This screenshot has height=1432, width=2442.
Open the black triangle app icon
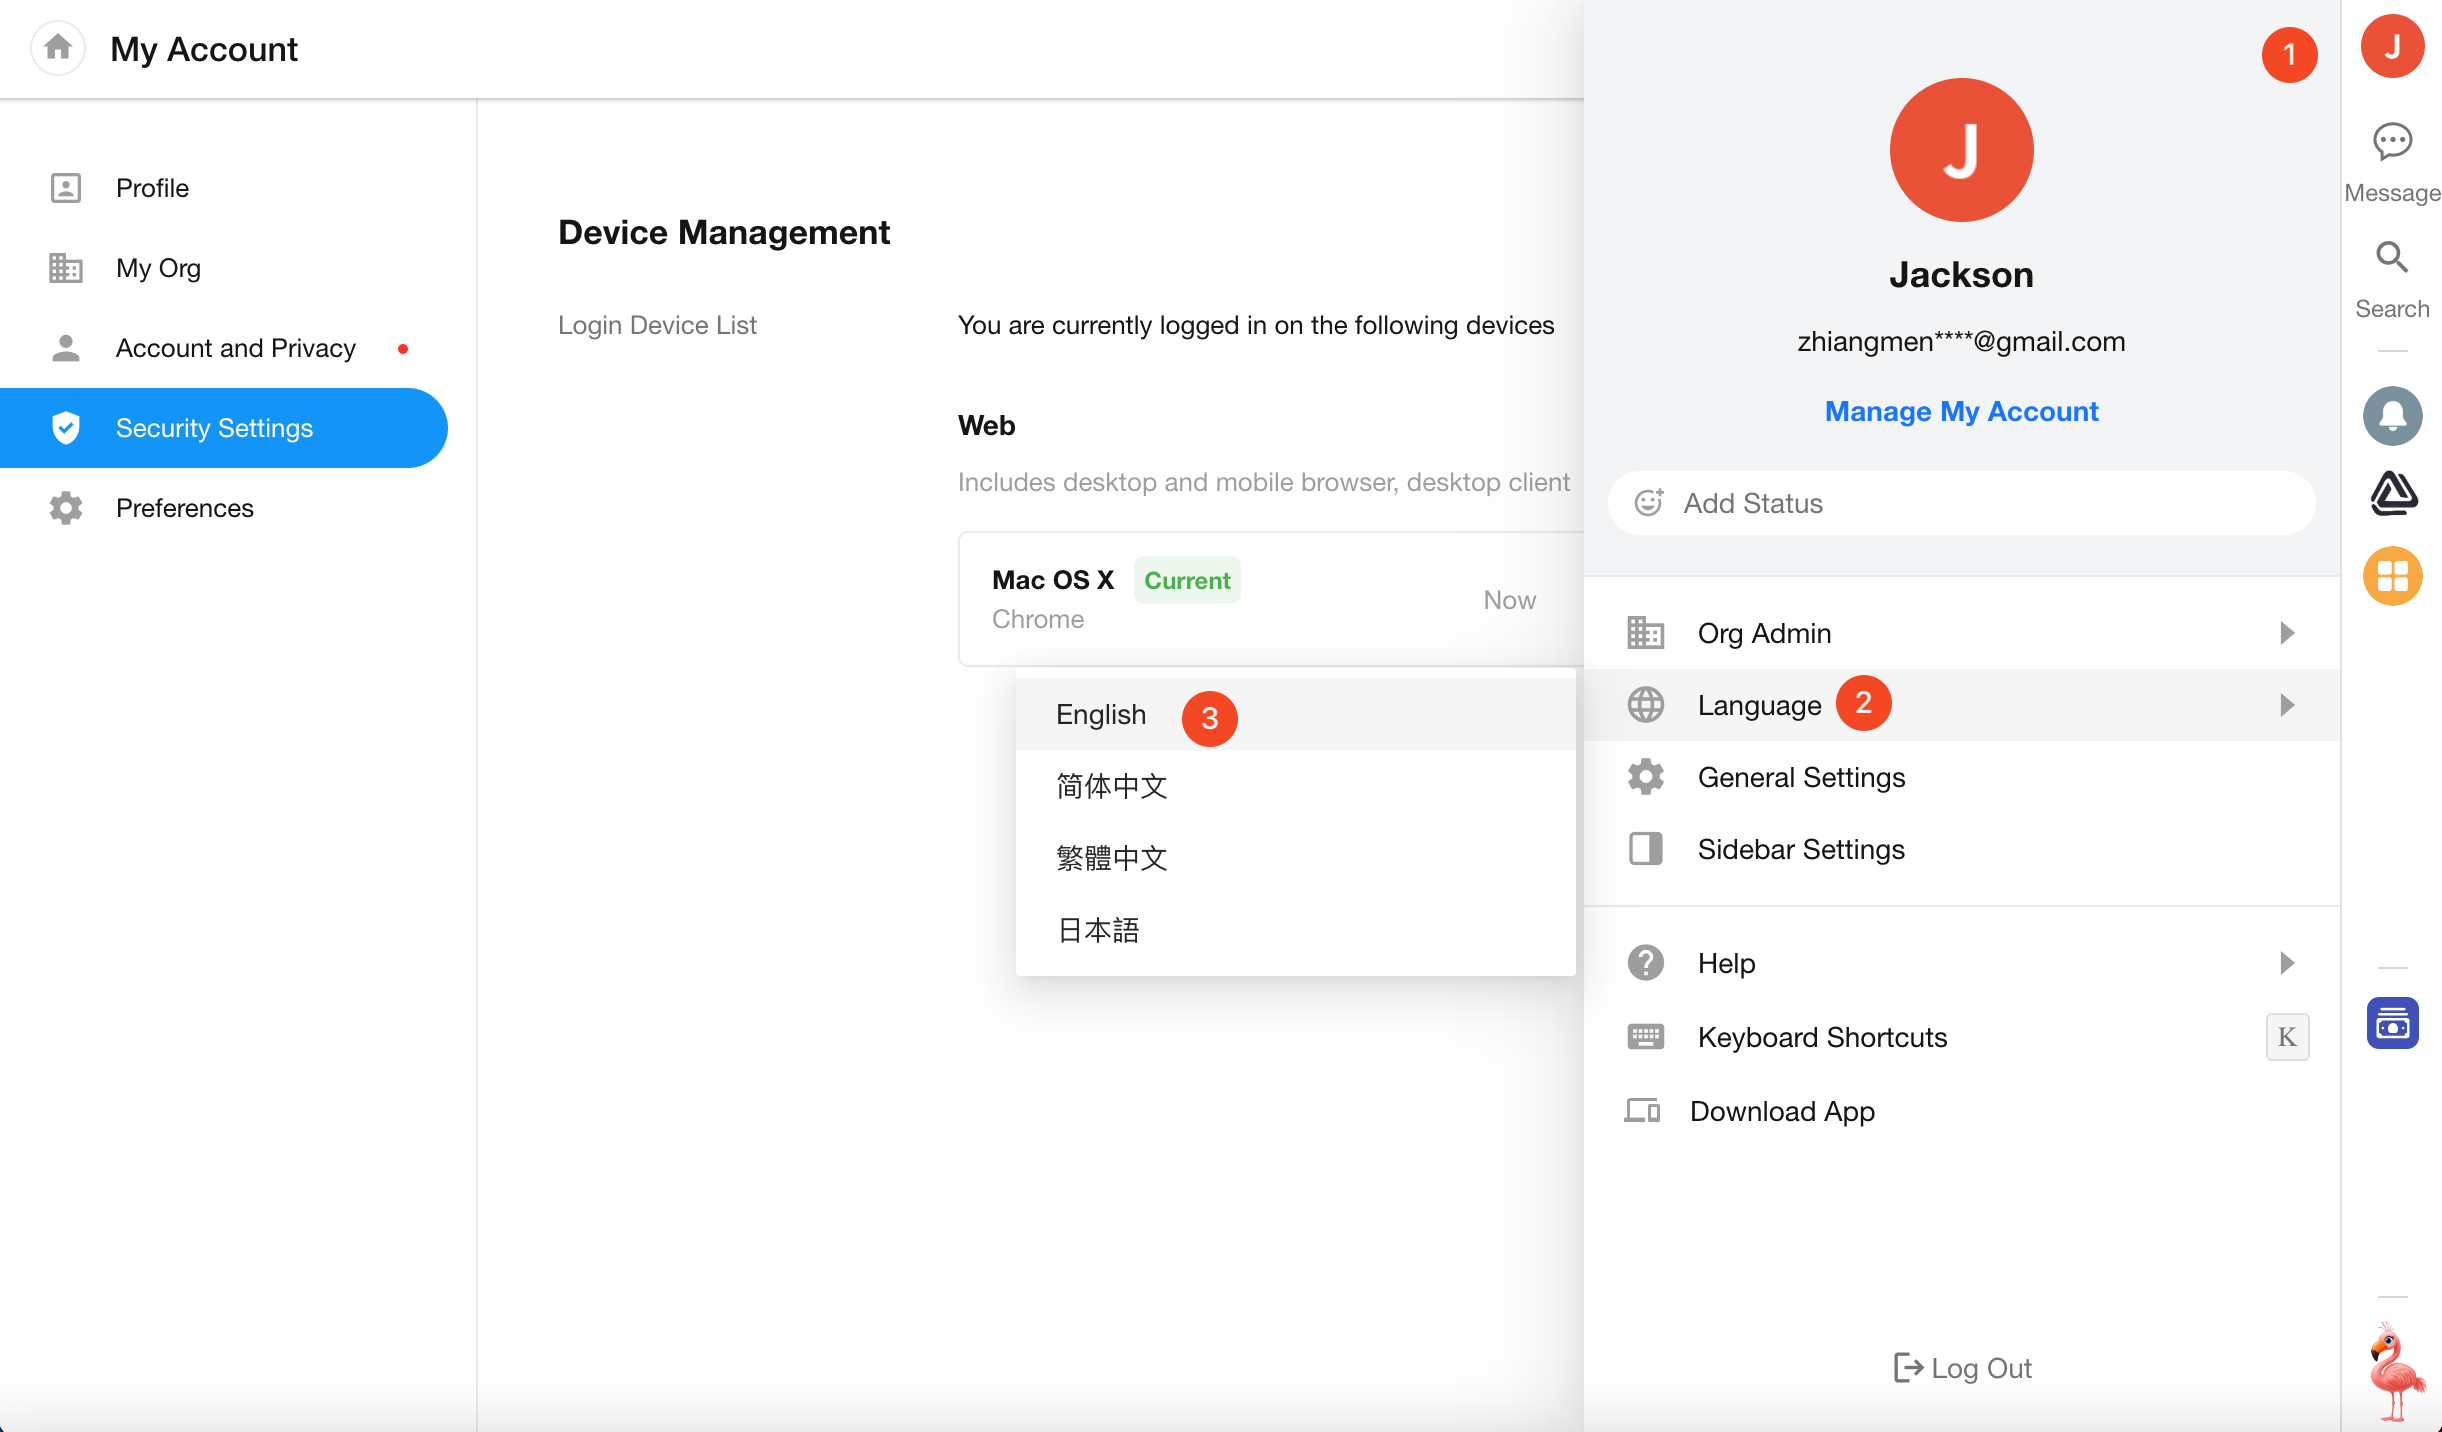(x=2392, y=494)
